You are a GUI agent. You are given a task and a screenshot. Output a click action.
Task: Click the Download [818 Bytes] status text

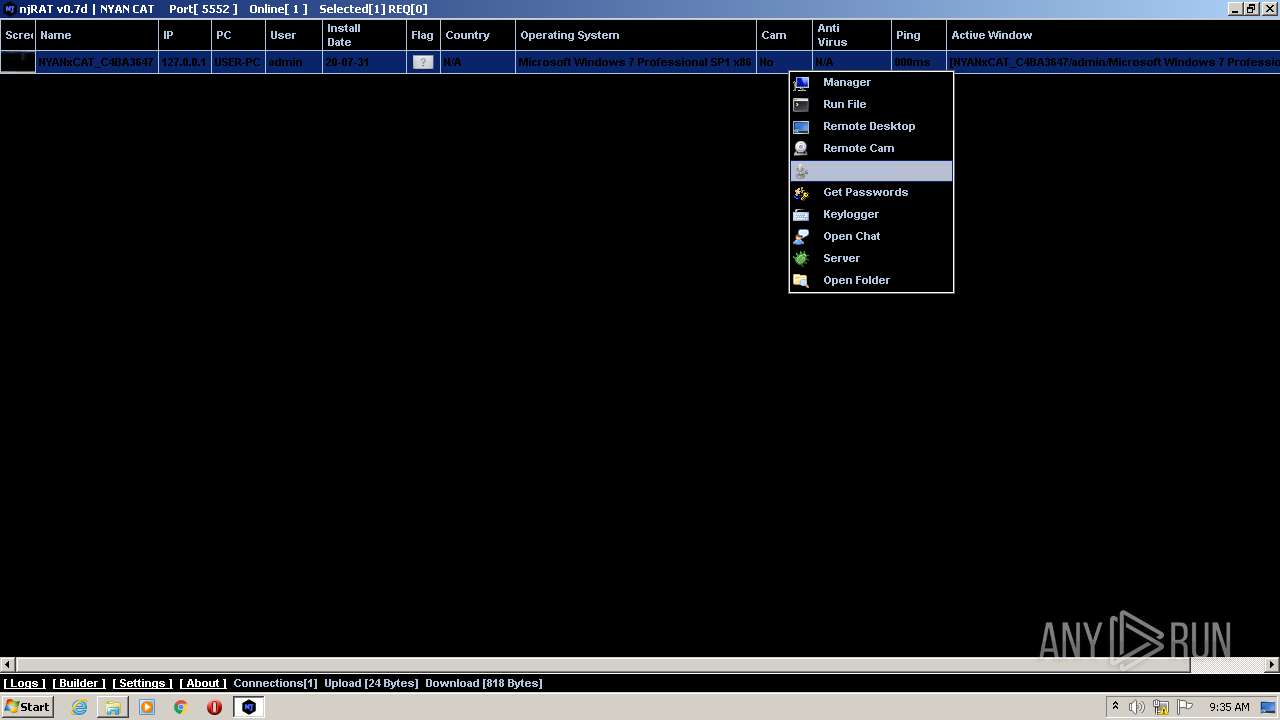click(x=484, y=683)
